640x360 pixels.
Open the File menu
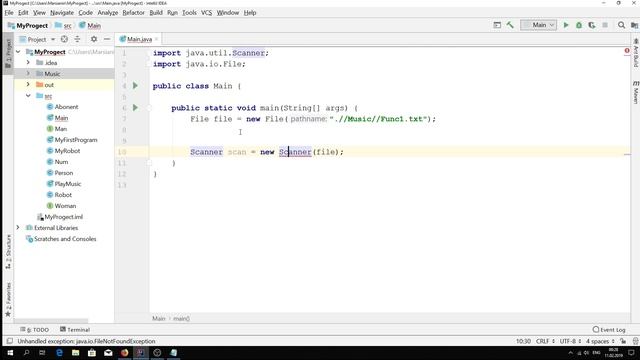click(x=9, y=13)
